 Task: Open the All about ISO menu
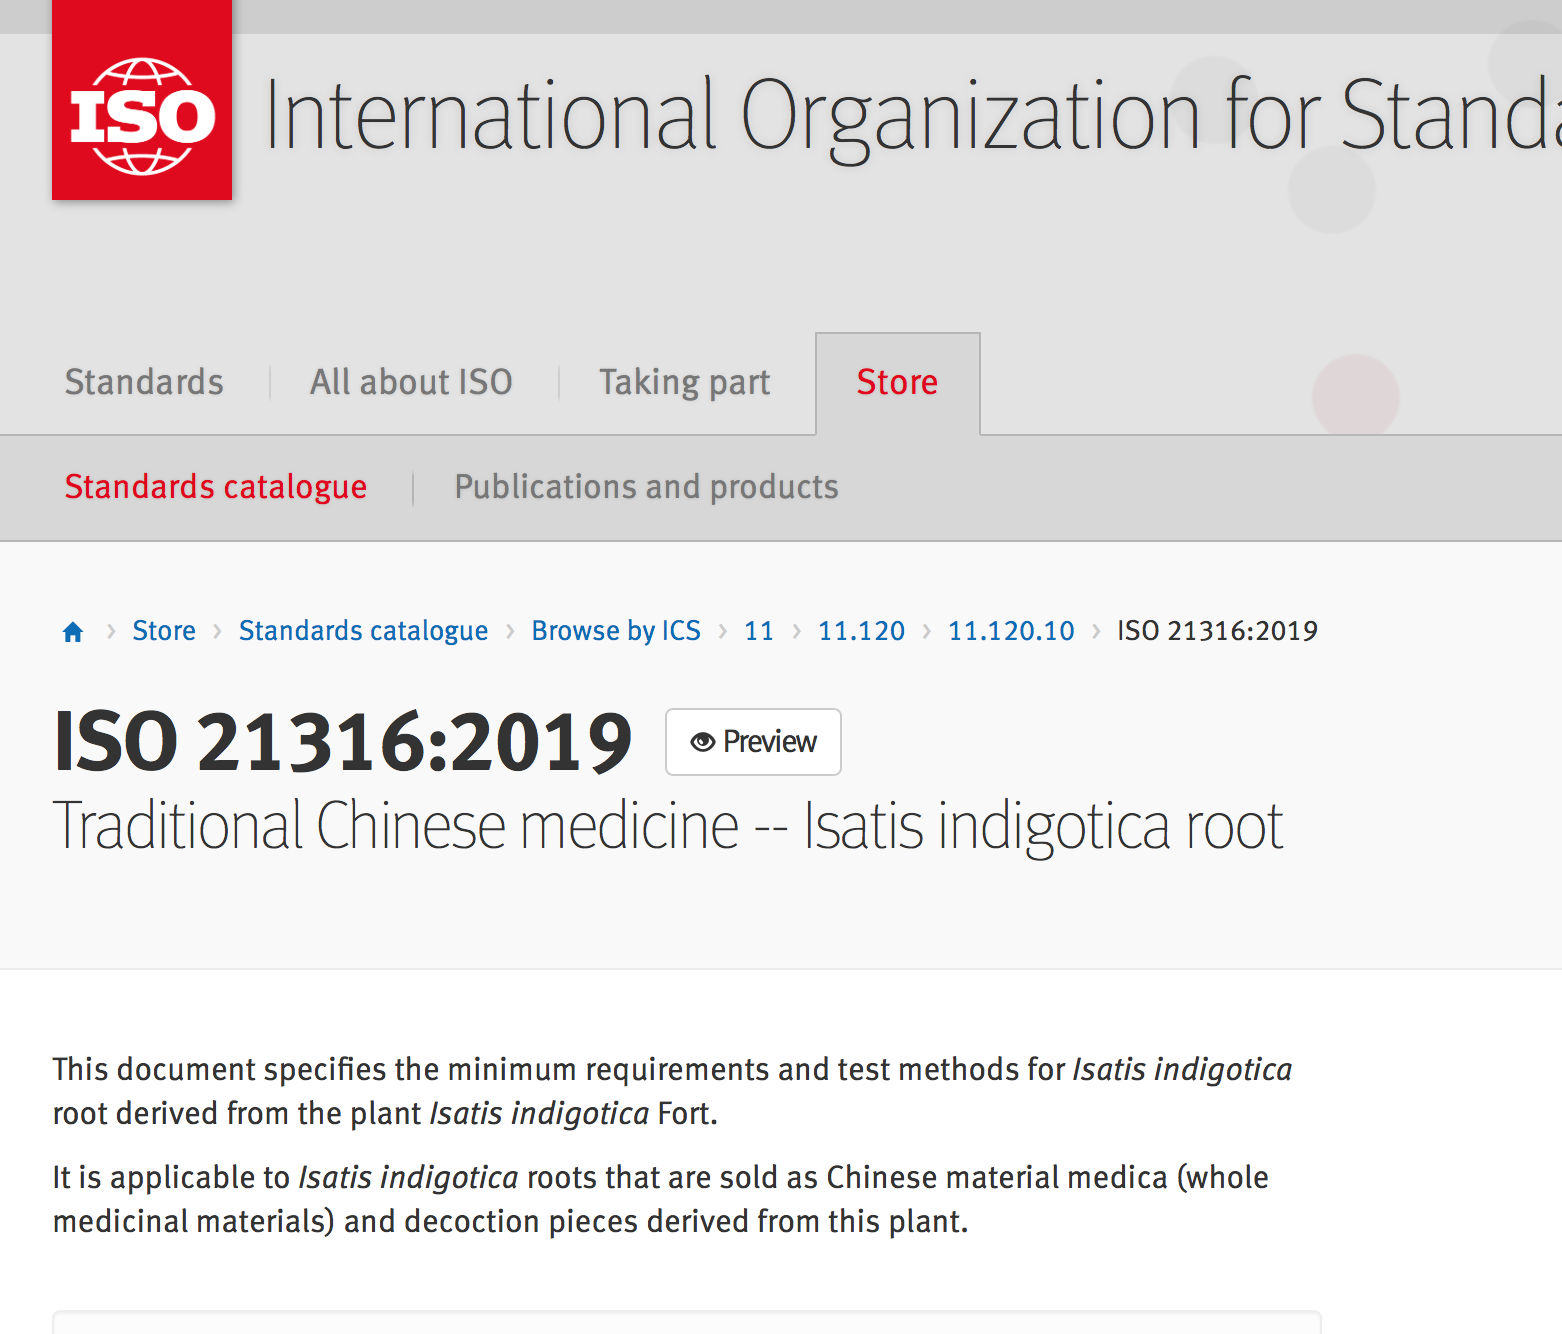(411, 382)
